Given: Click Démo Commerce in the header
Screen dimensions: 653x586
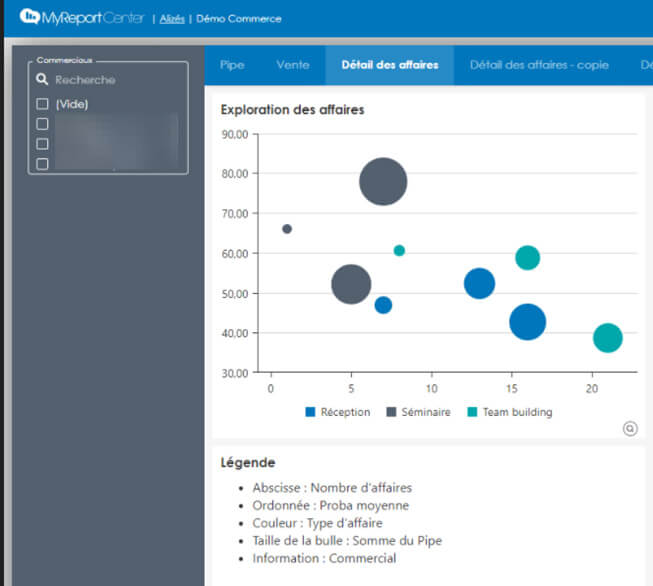Looking at the screenshot, I should (x=239, y=19).
